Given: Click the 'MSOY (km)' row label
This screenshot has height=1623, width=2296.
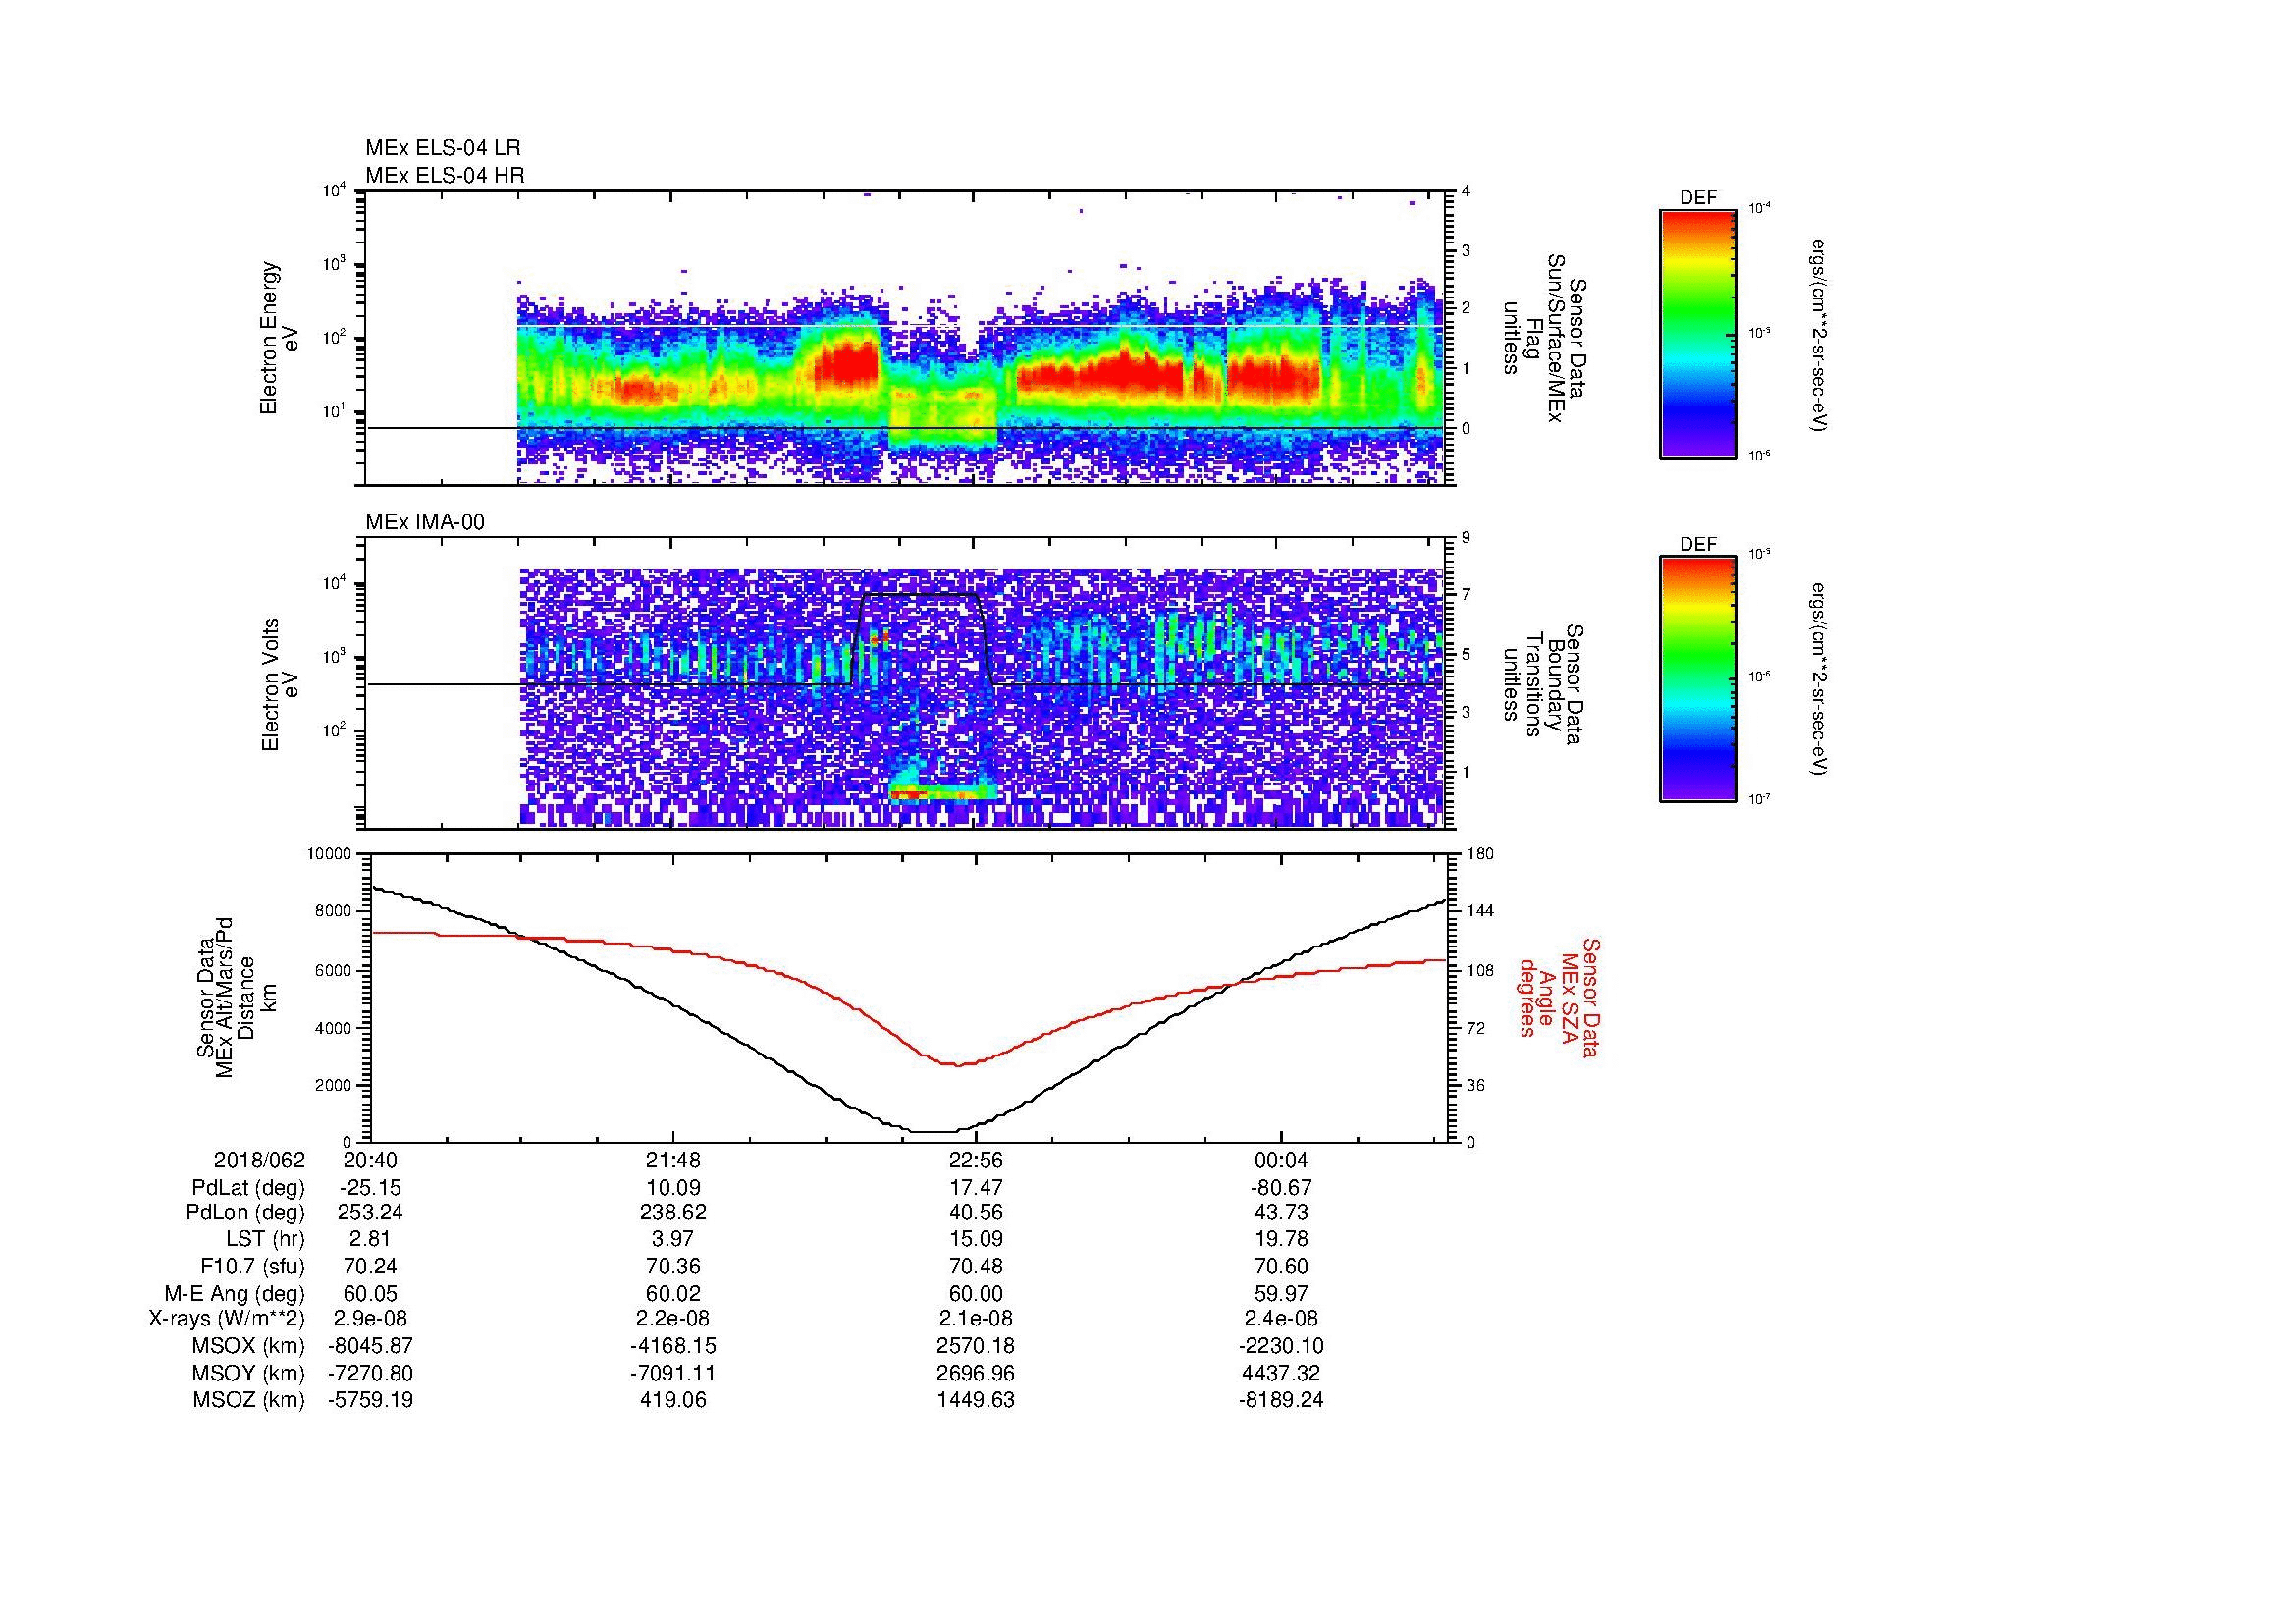Looking at the screenshot, I should tap(249, 1373).
